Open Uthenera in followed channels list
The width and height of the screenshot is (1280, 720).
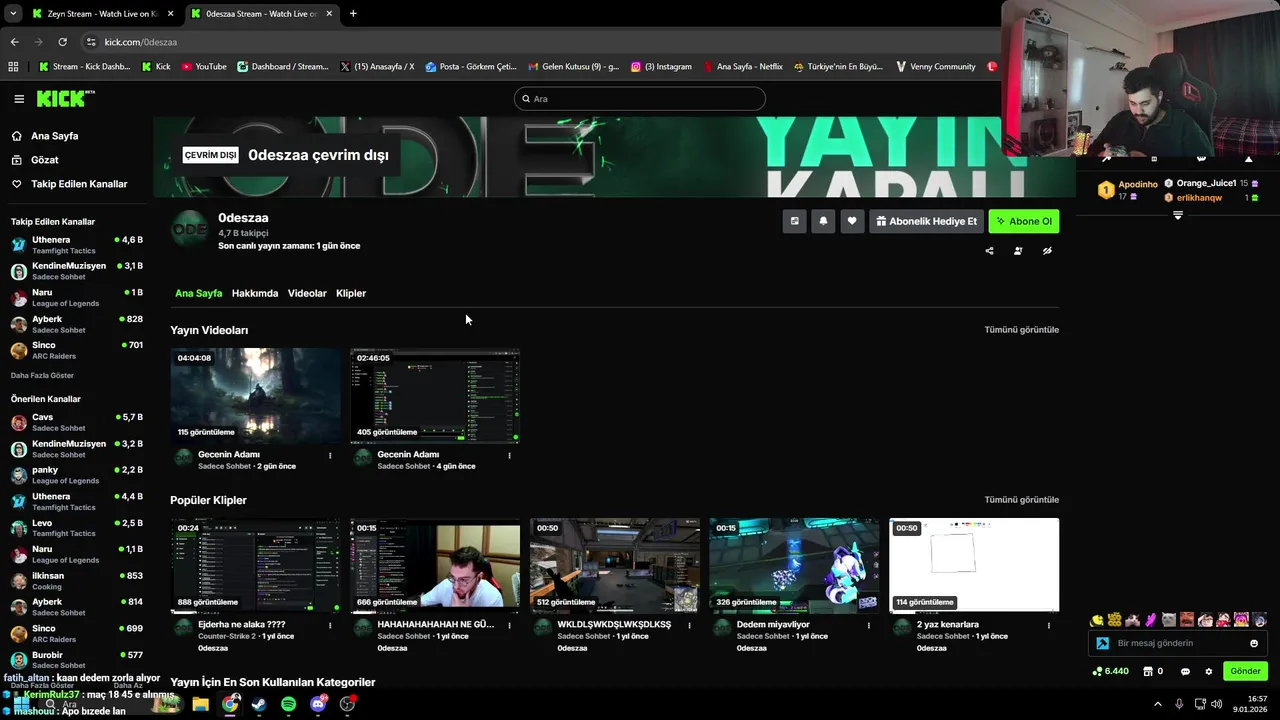pyautogui.click(x=77, y=245)
